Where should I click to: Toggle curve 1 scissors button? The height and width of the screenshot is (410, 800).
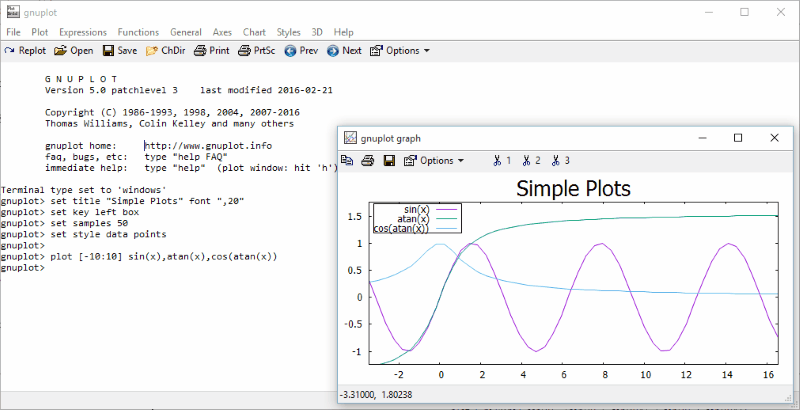(x=502, y=161)
